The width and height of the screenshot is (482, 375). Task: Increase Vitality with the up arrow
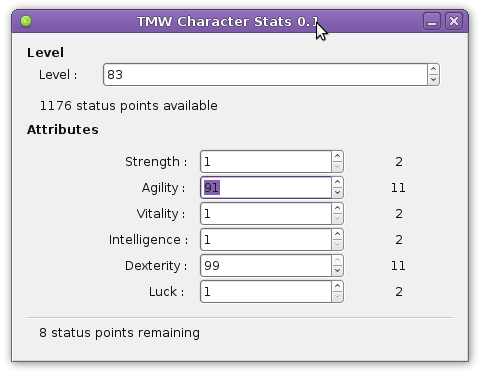point(337,208)
